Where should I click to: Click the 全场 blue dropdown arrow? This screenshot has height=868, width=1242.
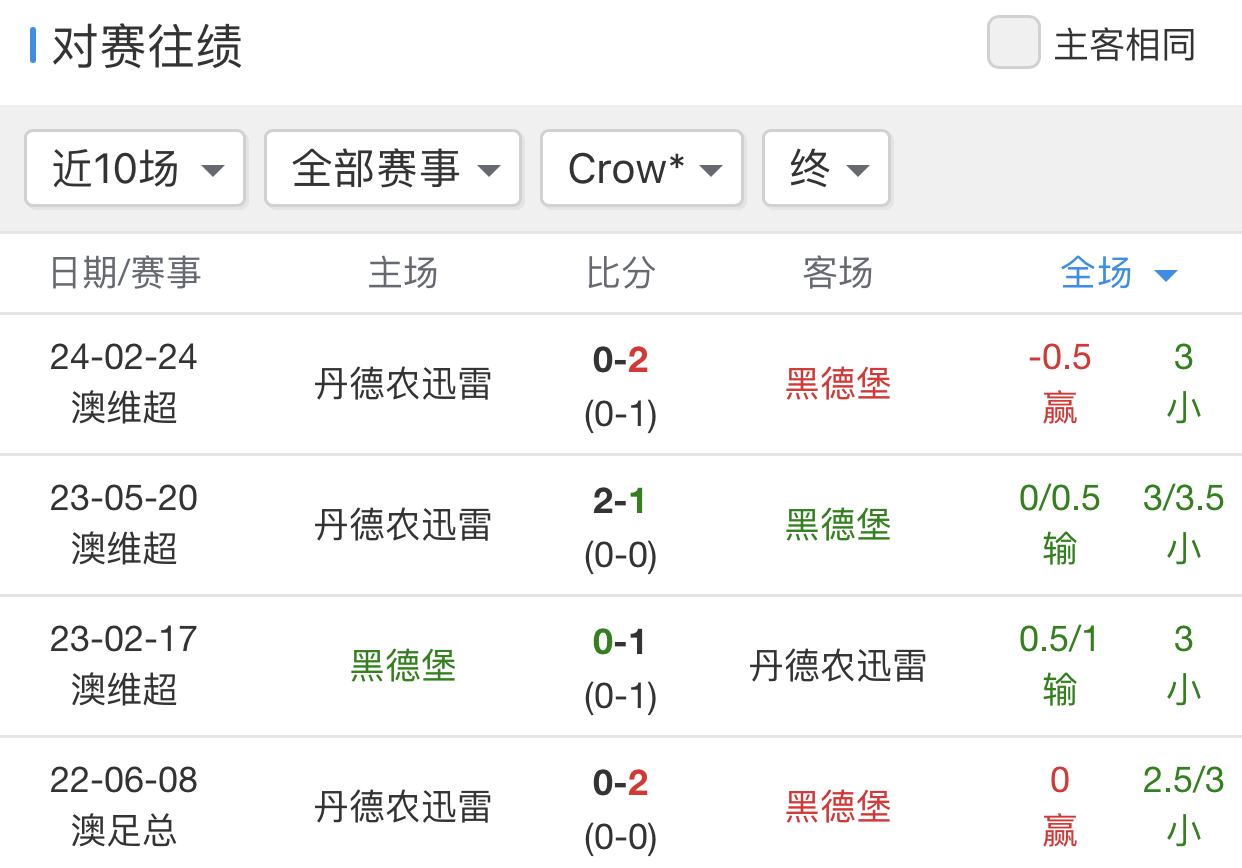tap(1165, 275)
